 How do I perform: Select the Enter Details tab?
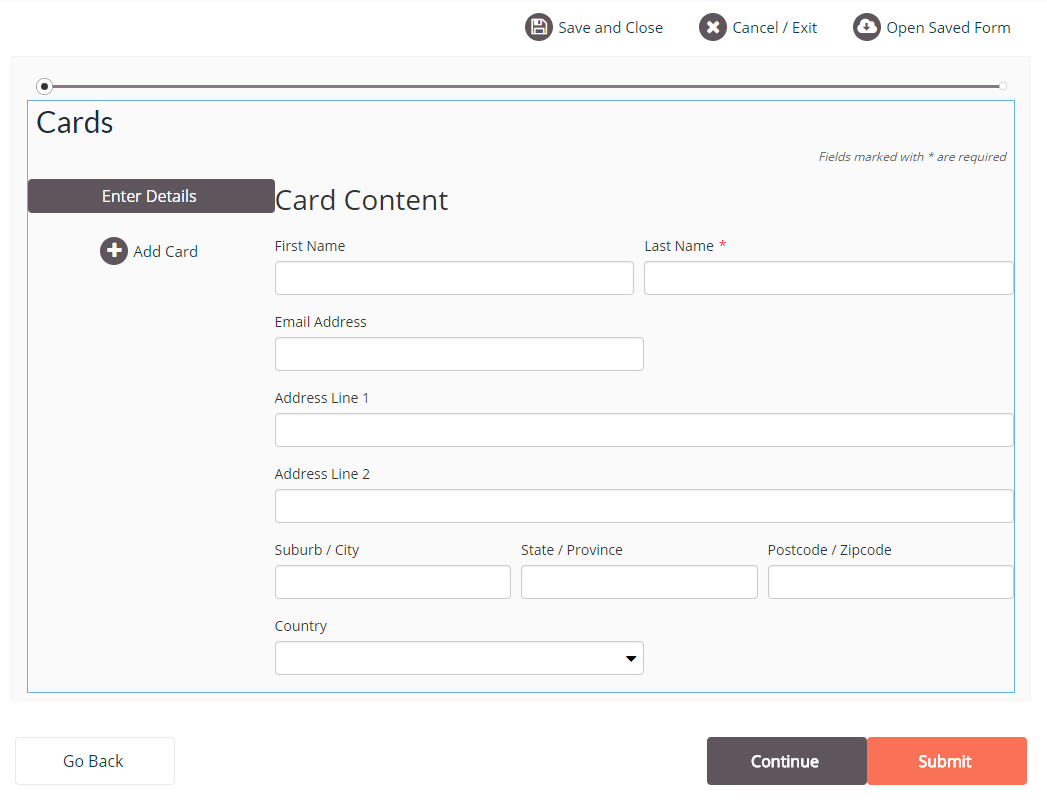tap(150, 196)
